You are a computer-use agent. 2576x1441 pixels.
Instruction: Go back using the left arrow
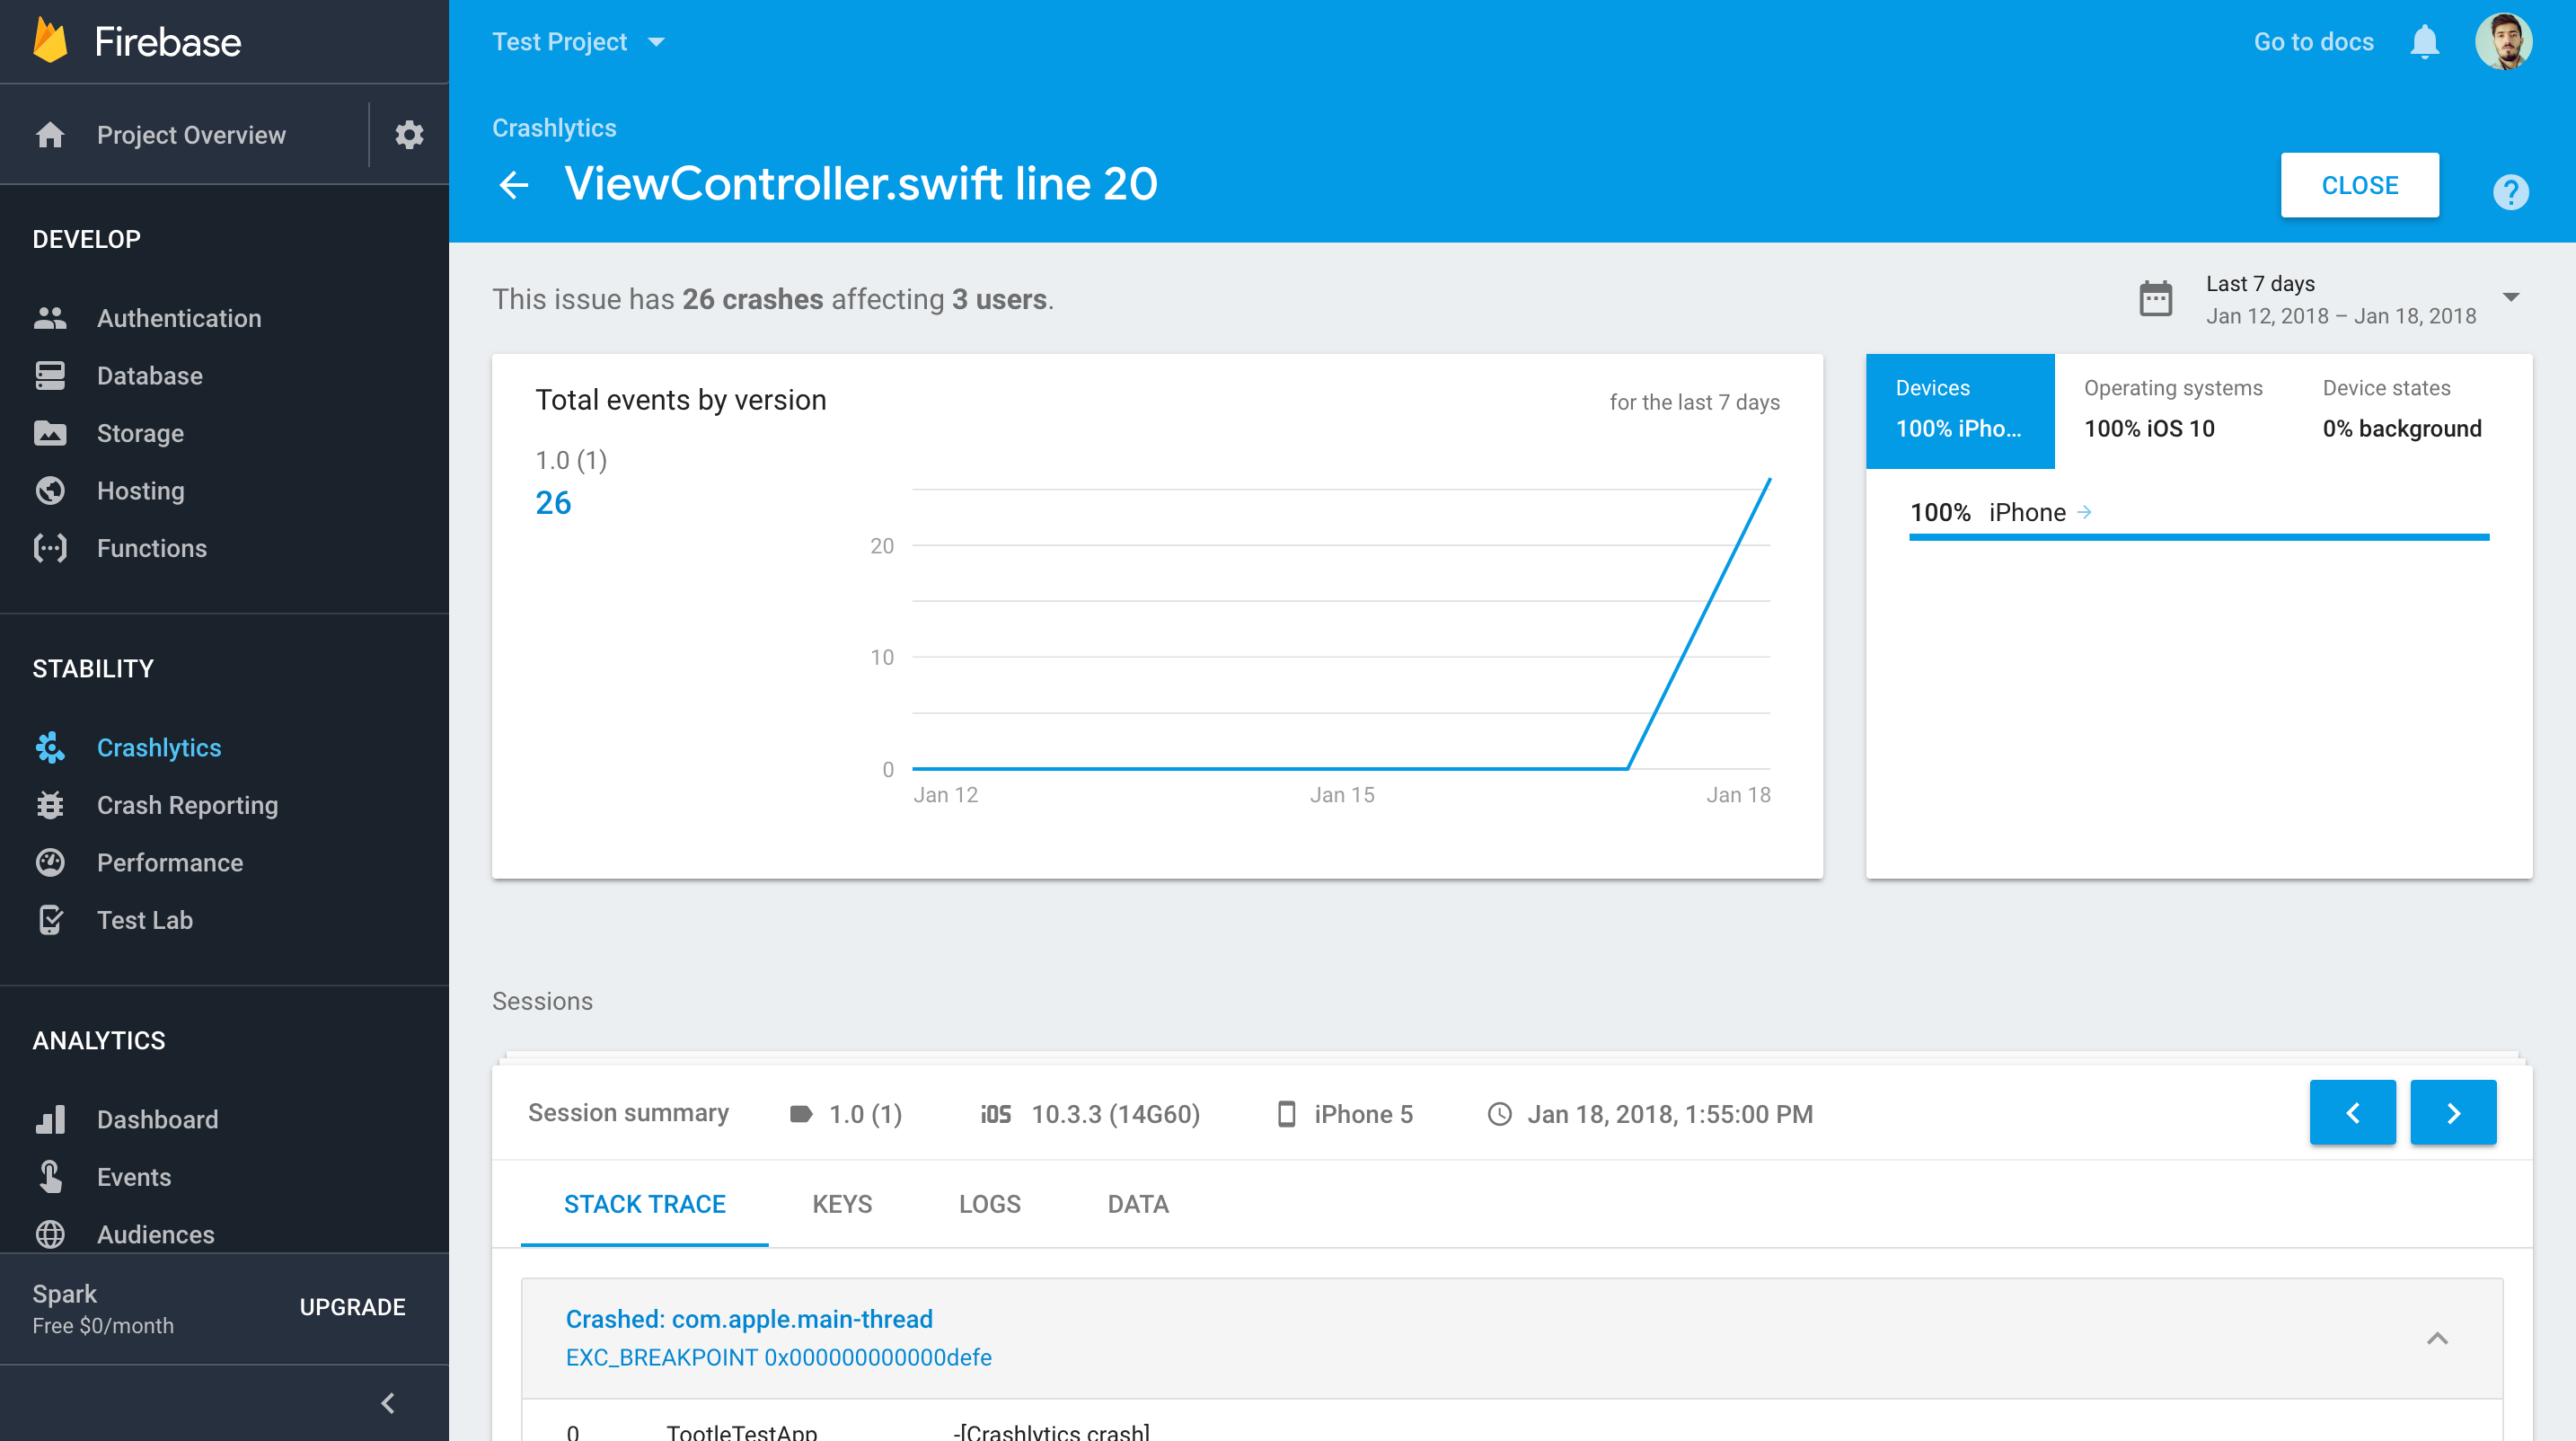(x=514, y=185)
